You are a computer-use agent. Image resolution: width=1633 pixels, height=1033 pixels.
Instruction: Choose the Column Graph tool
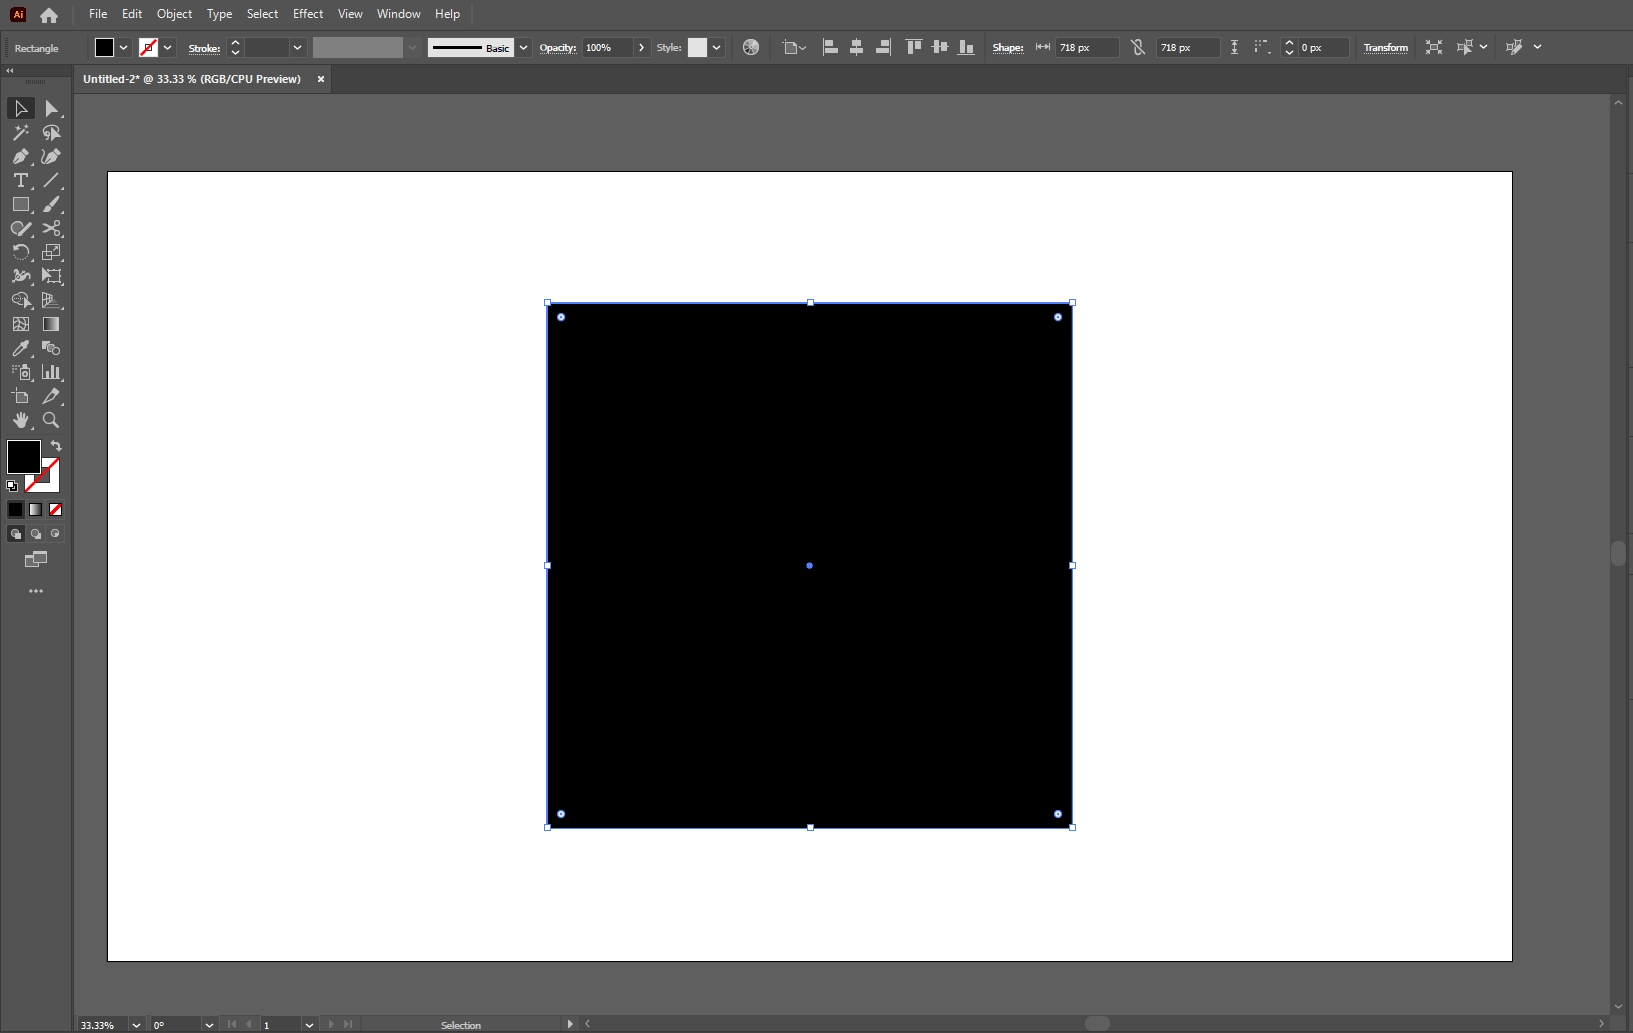(51, 372)
